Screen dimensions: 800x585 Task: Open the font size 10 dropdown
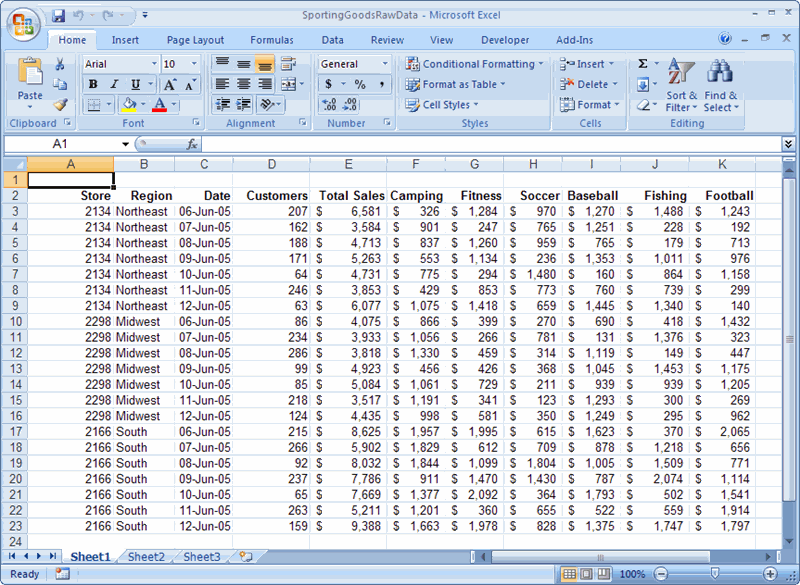point(194,64)
